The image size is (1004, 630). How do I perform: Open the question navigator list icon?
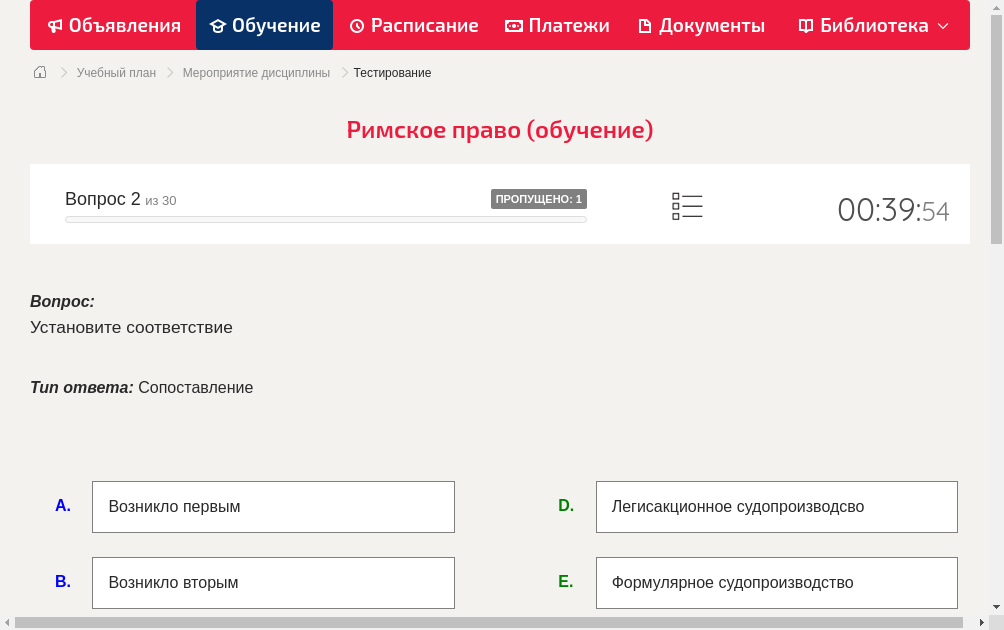click(687, 206)
